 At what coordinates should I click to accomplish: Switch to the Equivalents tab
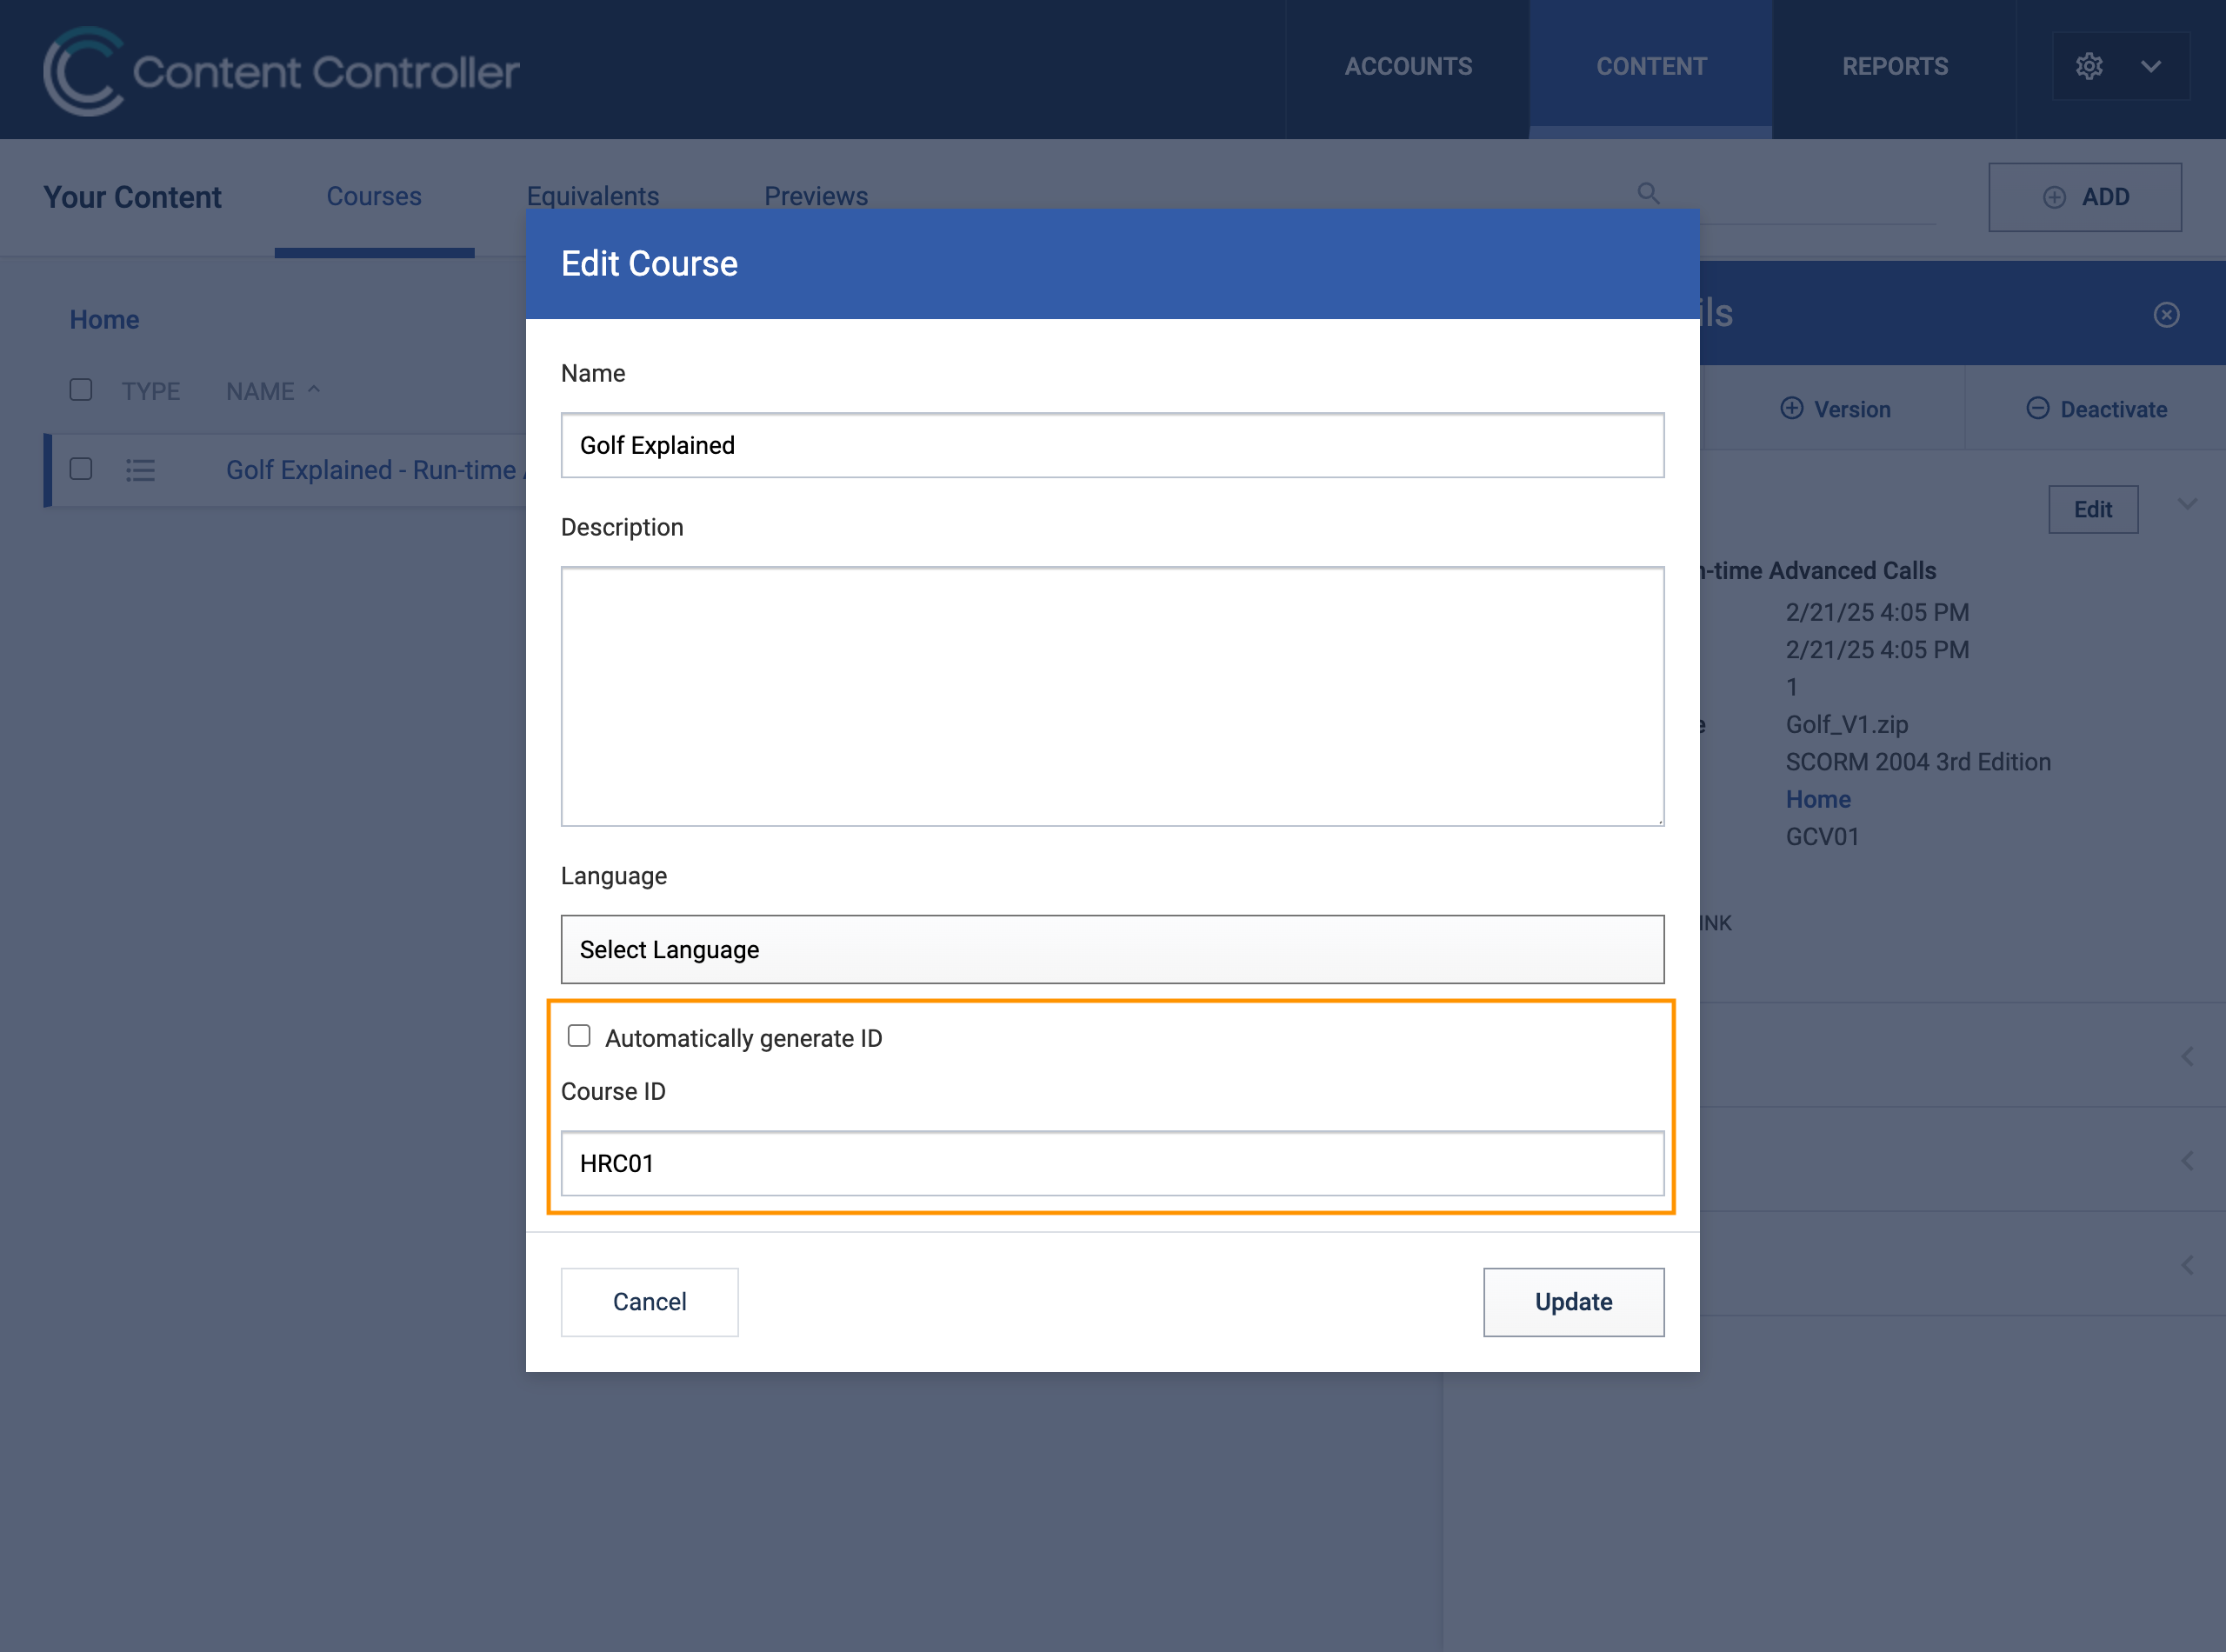point(592,196)
